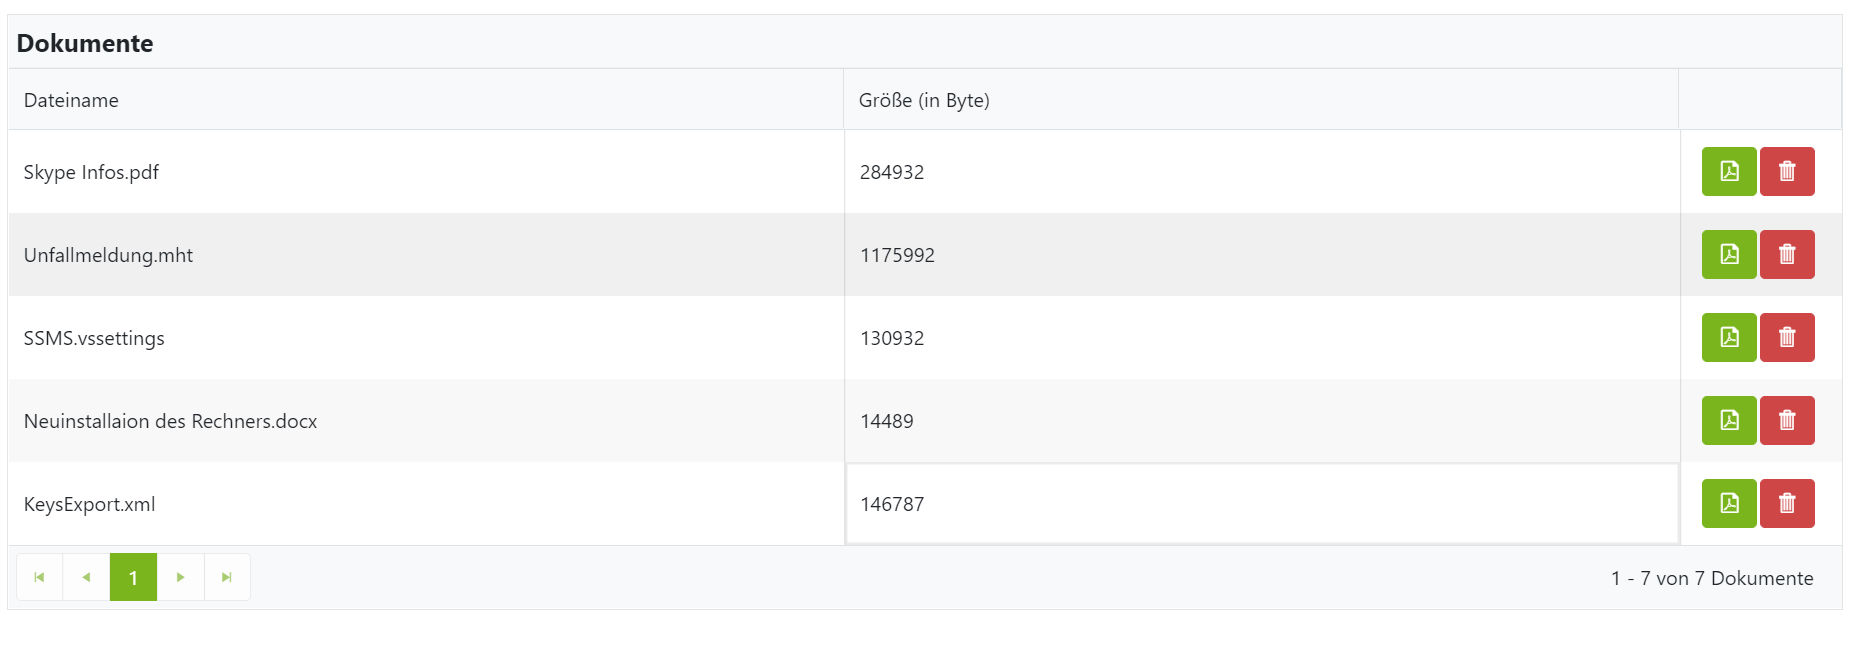Viewport: 1856px width, 648px height.
Task: Delete Neuinstallaion des Rechners.docx row
Action: click(x=1787, y=420)
